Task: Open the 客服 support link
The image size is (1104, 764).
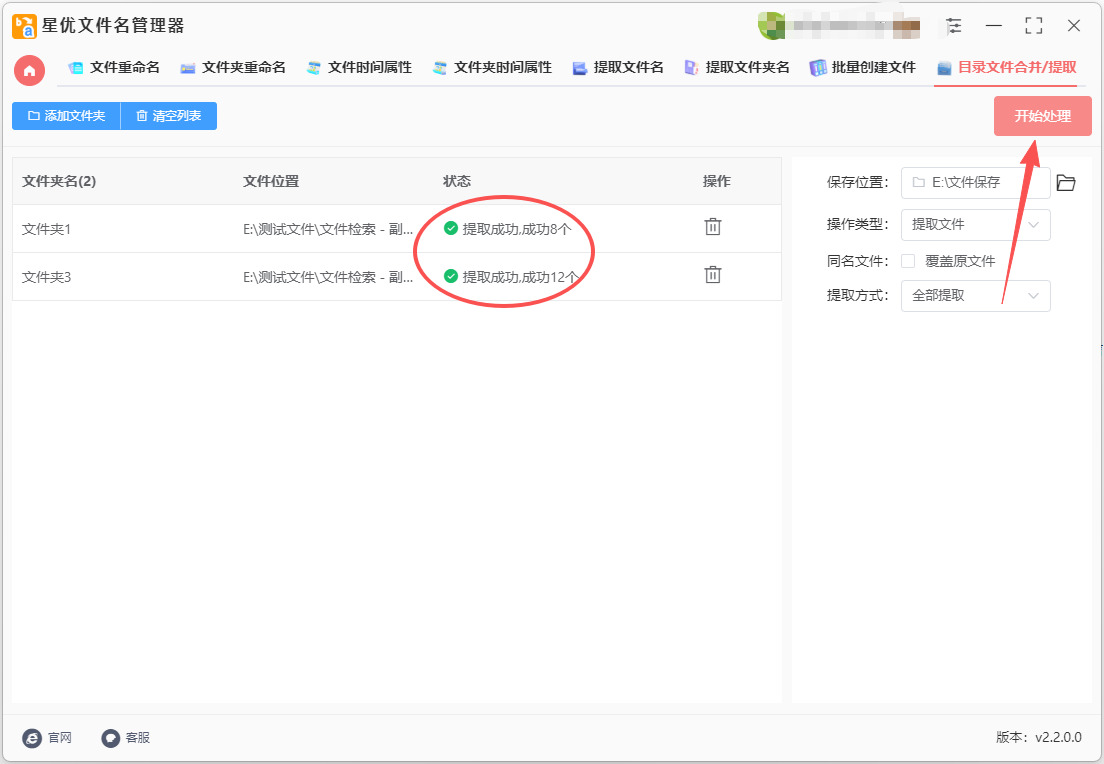Action: point(125,738)
